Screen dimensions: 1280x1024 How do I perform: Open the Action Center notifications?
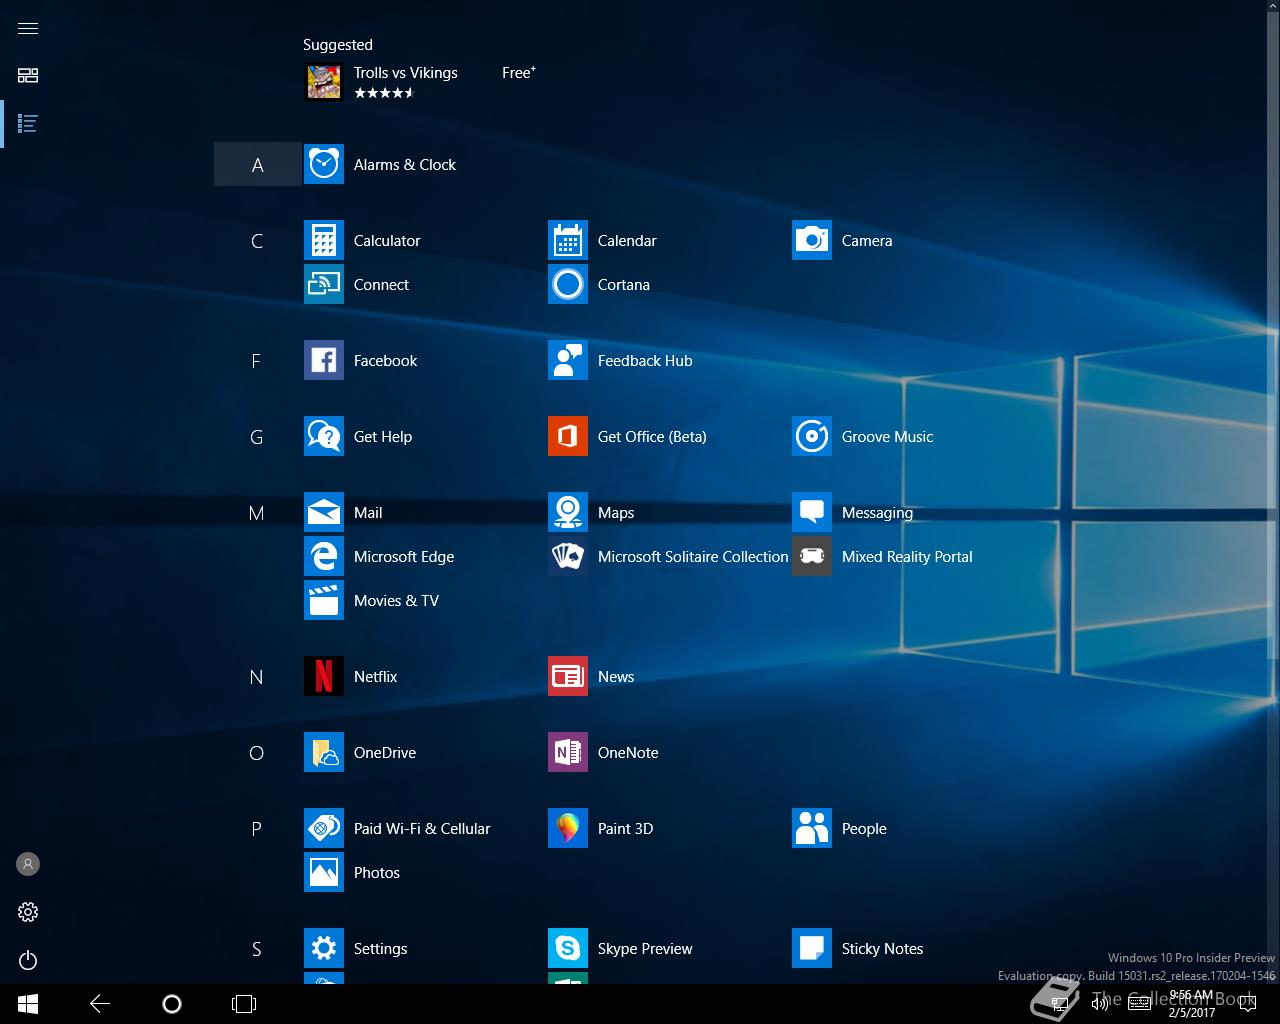[1250, 1004]
